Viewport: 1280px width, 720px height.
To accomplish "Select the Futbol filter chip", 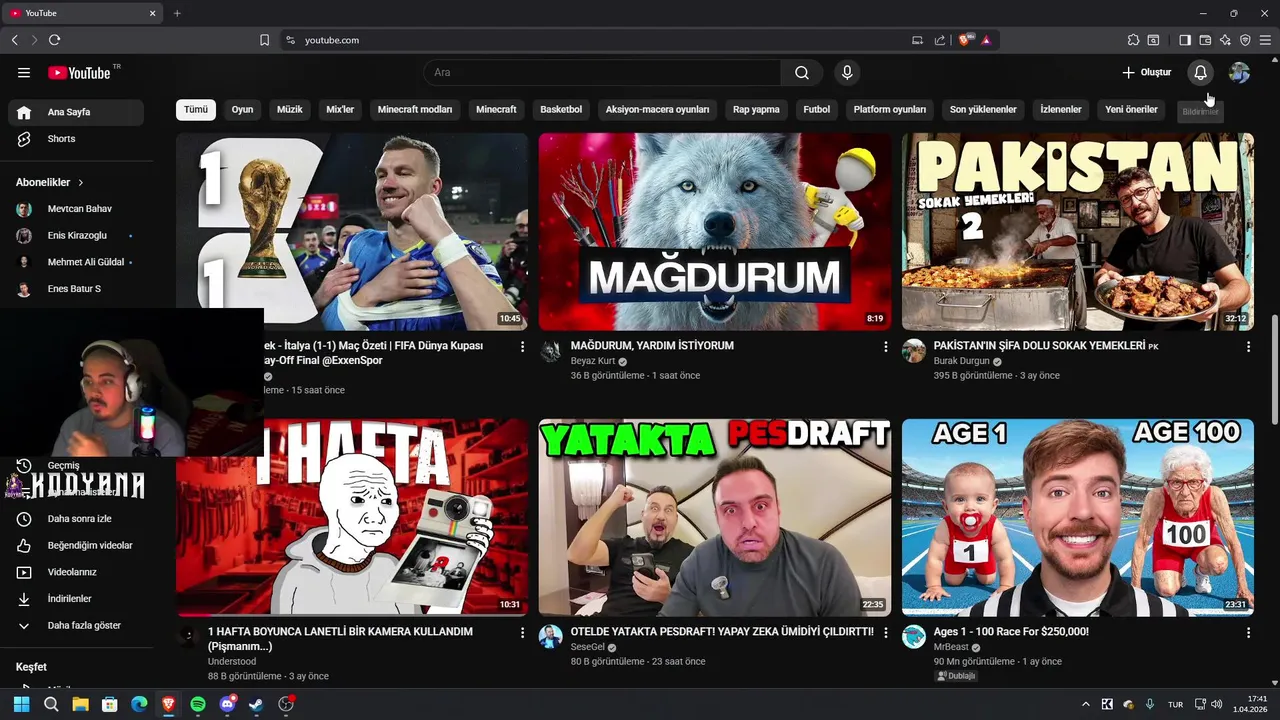I will 817,110.
